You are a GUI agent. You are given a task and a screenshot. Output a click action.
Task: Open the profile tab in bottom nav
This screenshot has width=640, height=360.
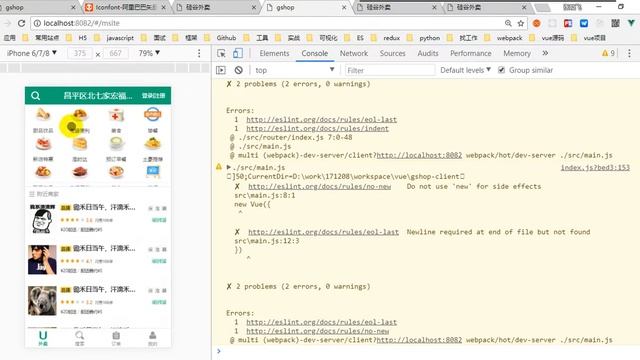click(x=152, y=338)
